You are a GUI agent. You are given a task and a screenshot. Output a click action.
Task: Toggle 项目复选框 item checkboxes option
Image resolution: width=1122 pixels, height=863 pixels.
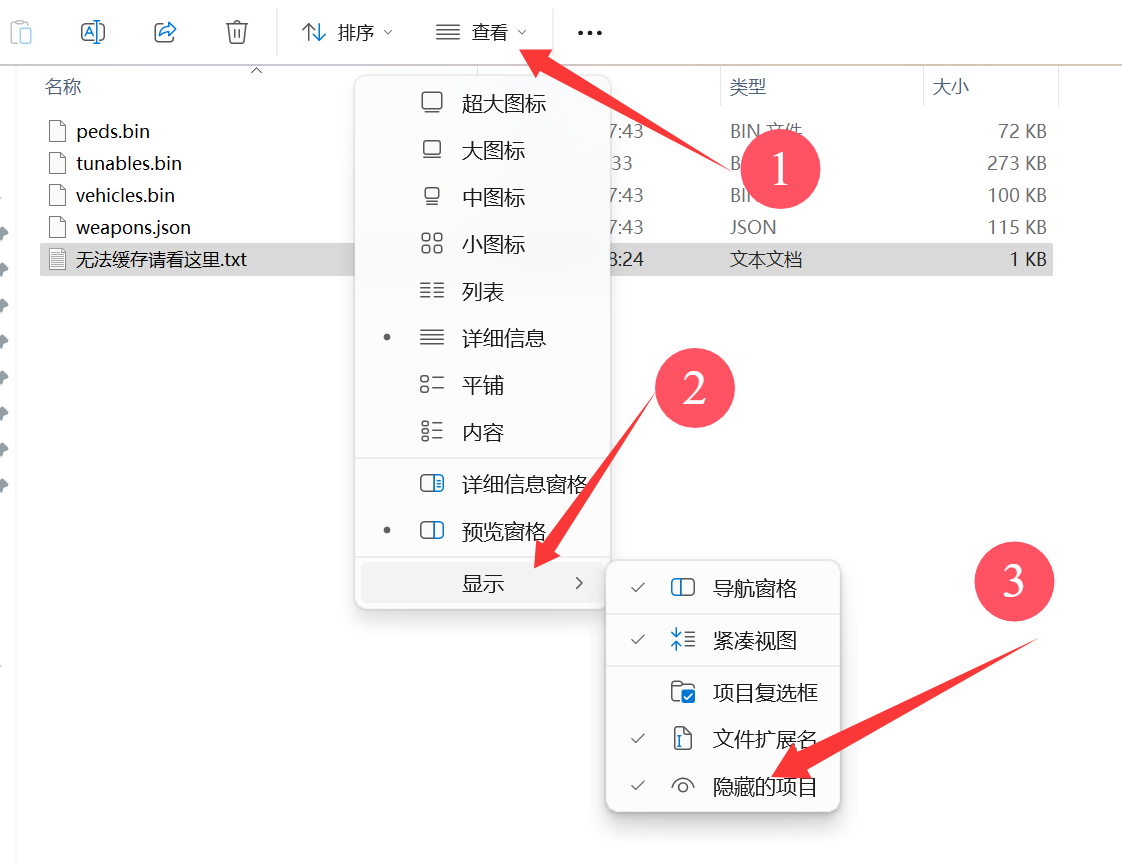[x=764, y=692]
